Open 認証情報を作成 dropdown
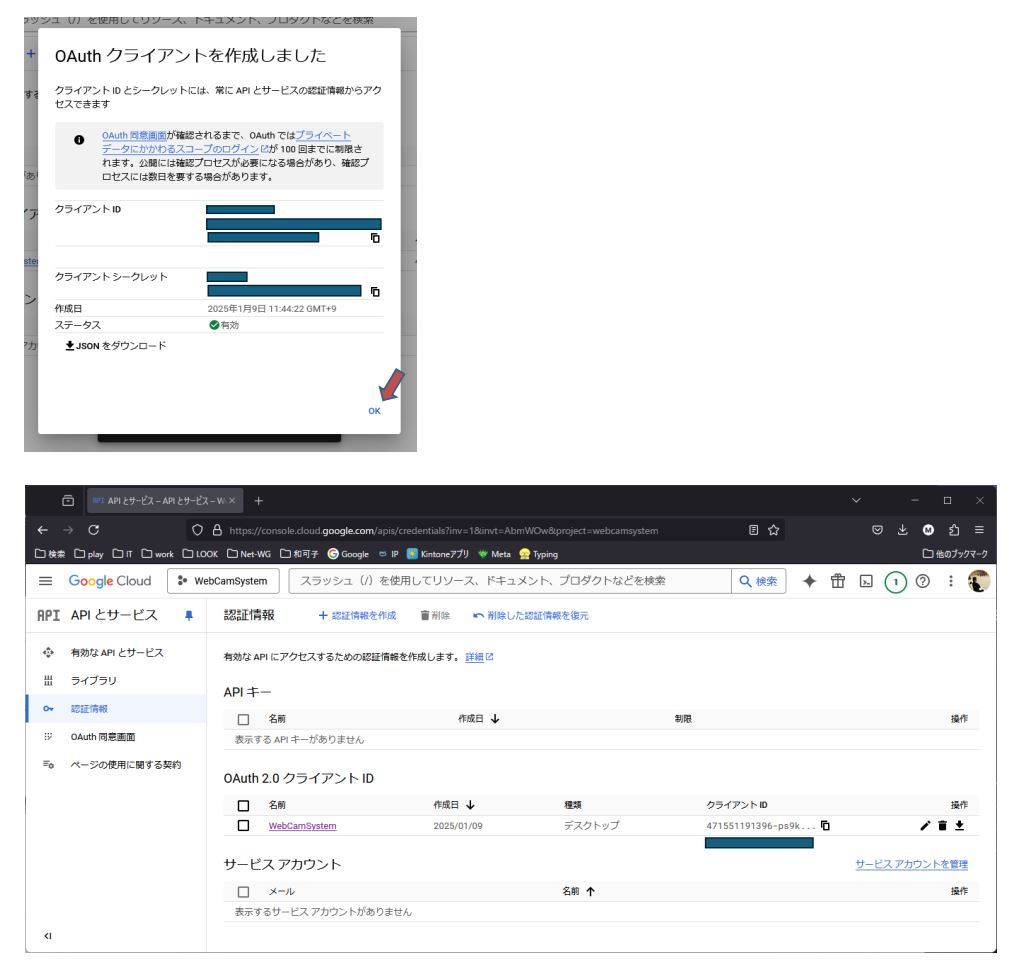This screenshot has width=1024, height=973. coord(357,615)
